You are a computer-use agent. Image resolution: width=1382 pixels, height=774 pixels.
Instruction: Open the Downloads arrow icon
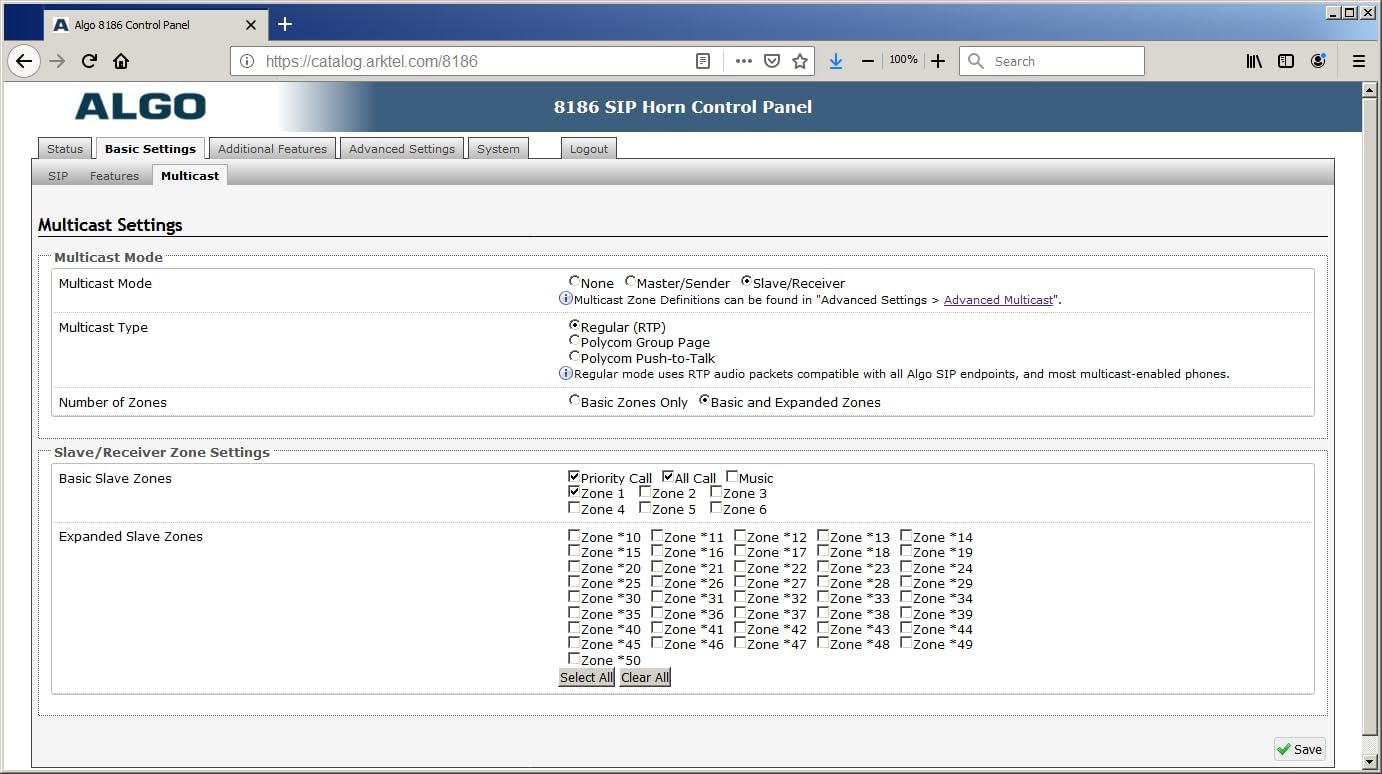click(x=836, y=61)
